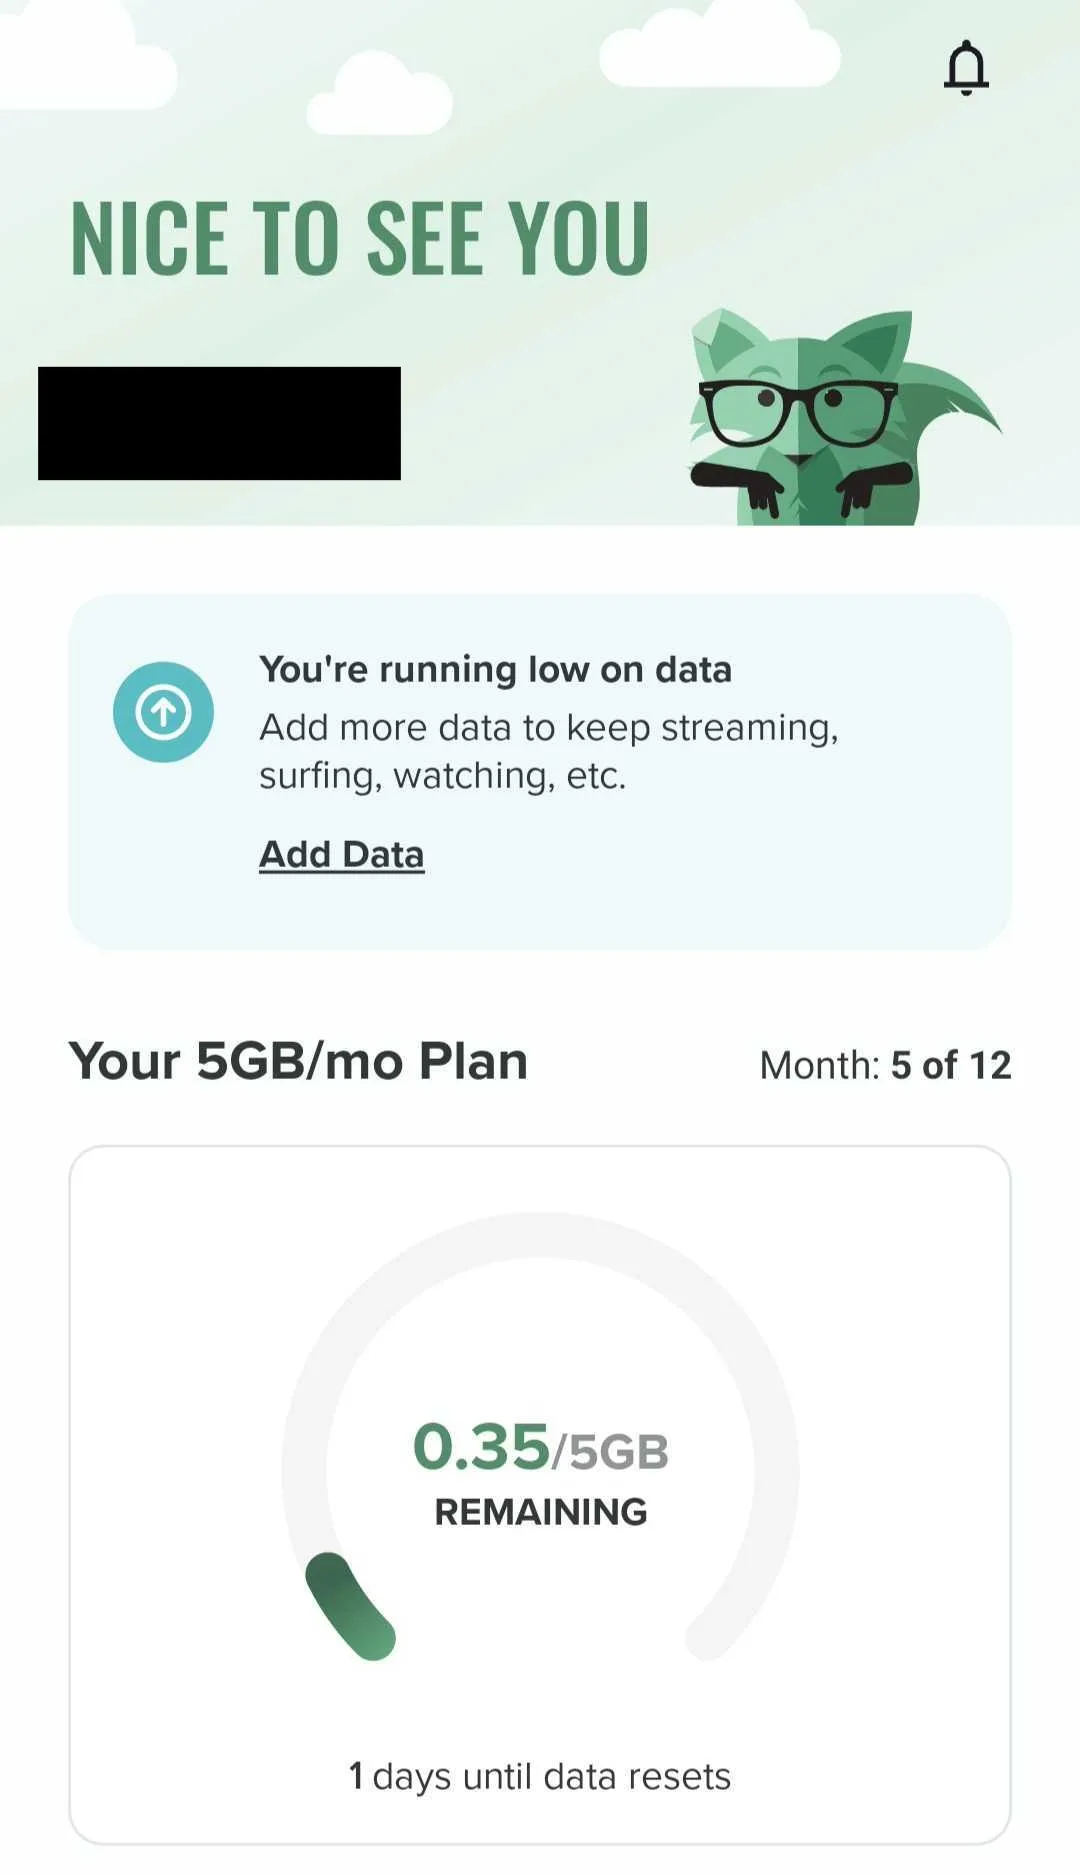Click the NICE TO SEE YOU greeting
This screenshot has width=1080, height=1875.
pyautogui.click(x=360, y=238)
